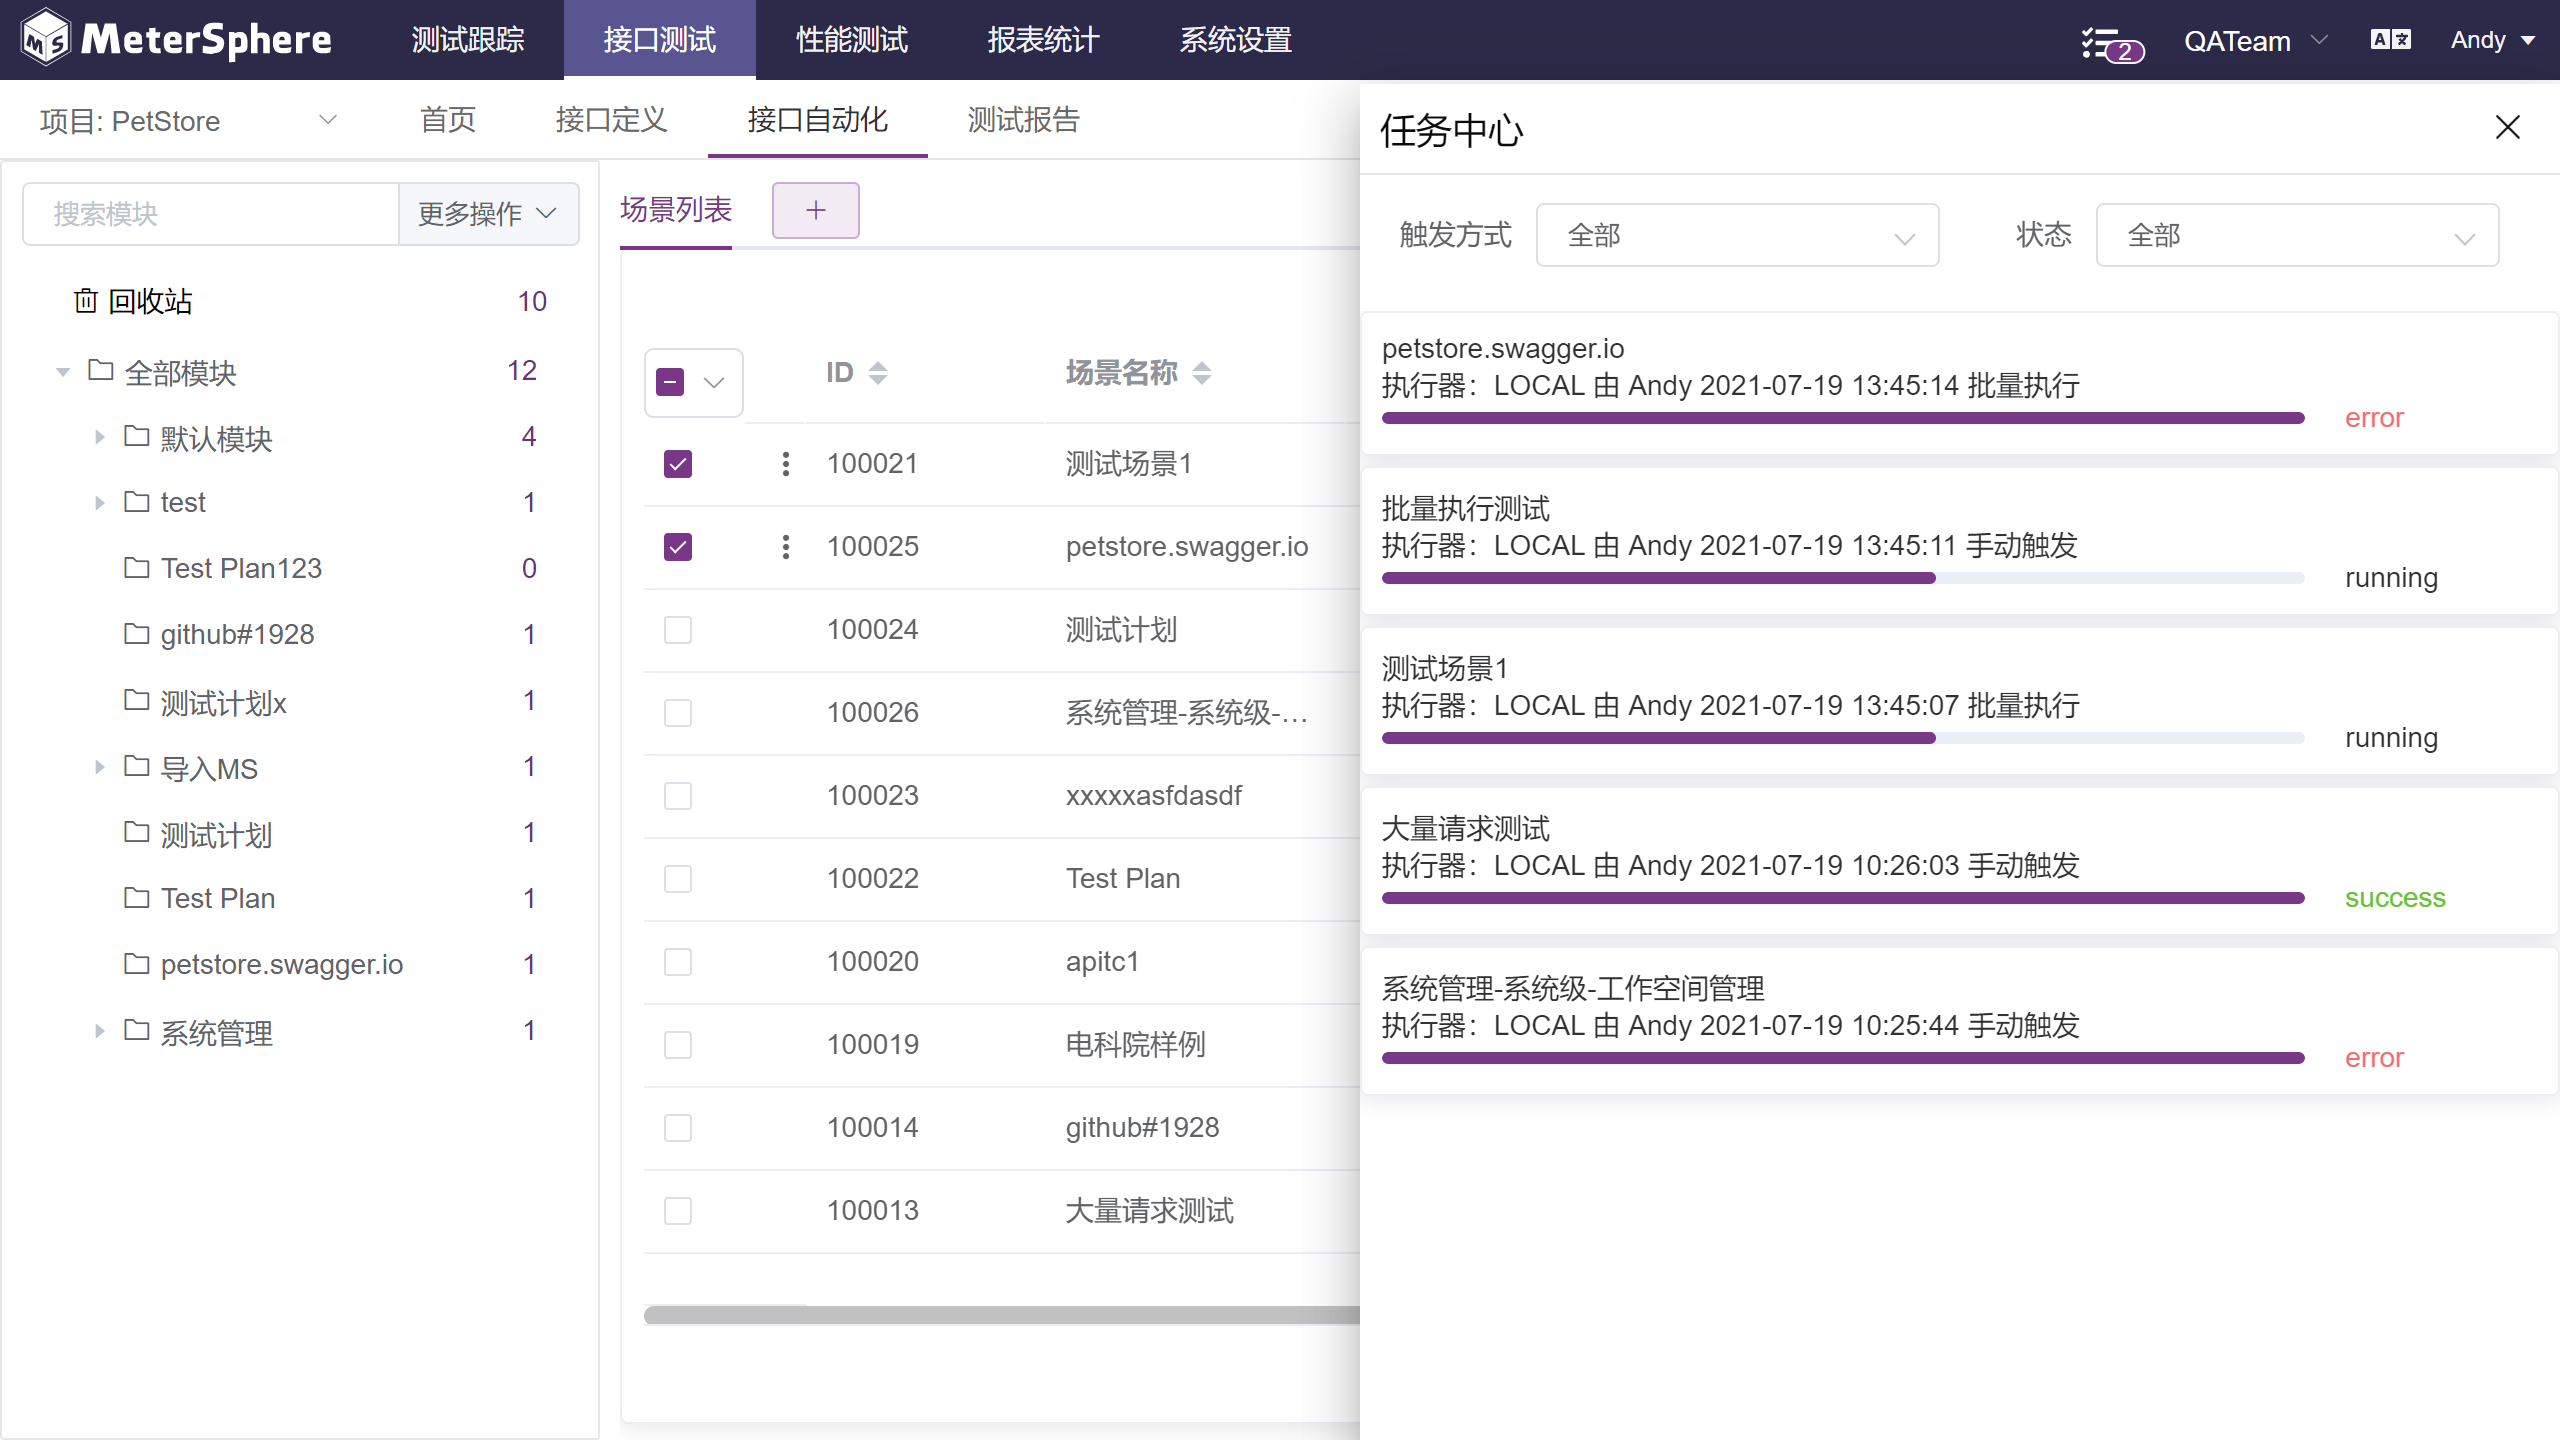Open the 项目: PetStore project dropdown
The image size is (2560, 1440).
188,121
